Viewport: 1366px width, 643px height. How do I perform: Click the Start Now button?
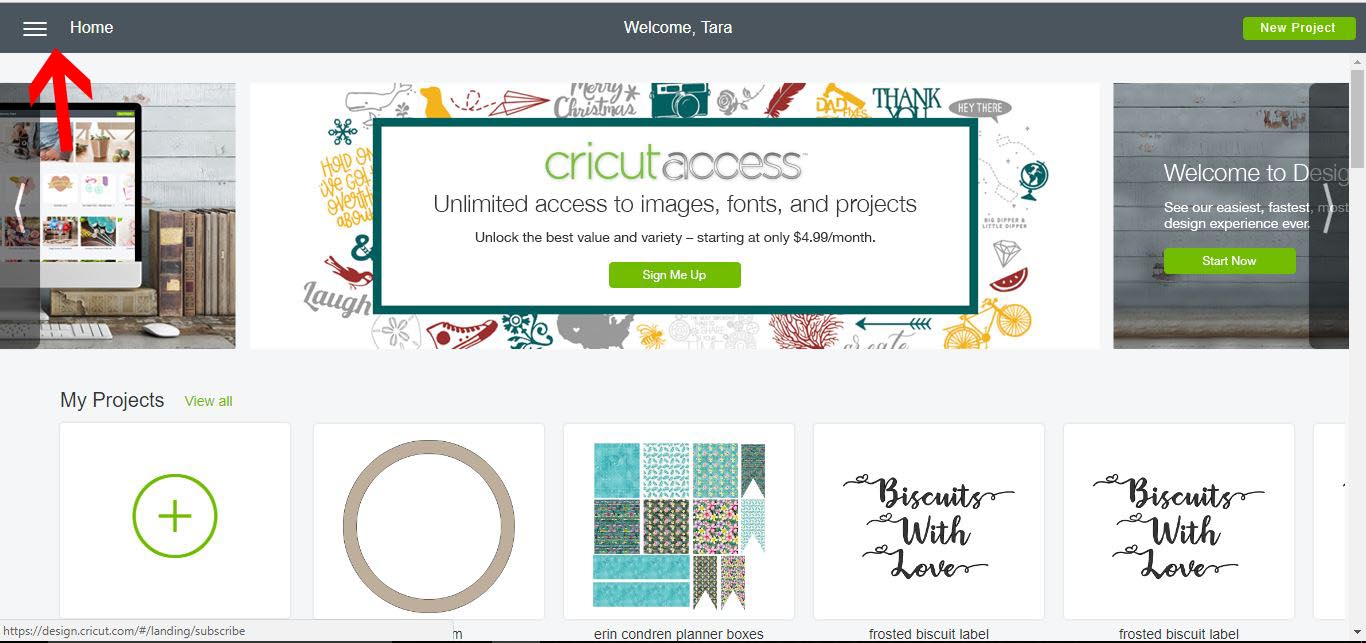coord(1229,261)
